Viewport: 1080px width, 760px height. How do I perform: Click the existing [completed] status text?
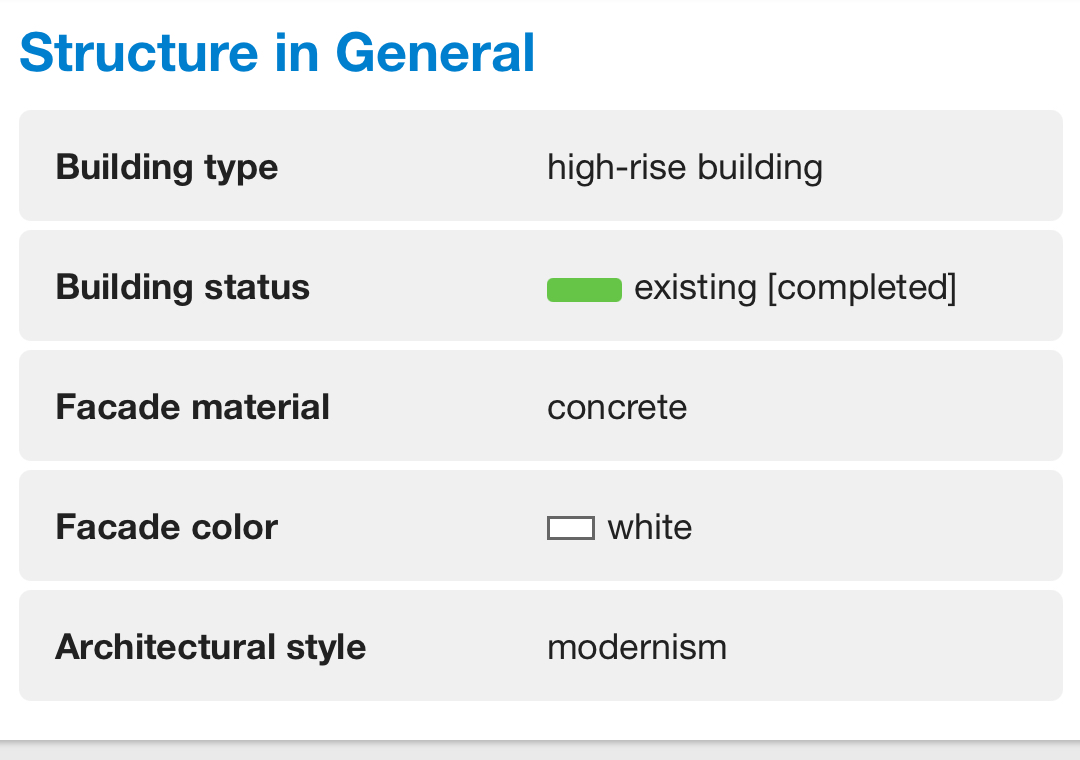coord(795,287)
